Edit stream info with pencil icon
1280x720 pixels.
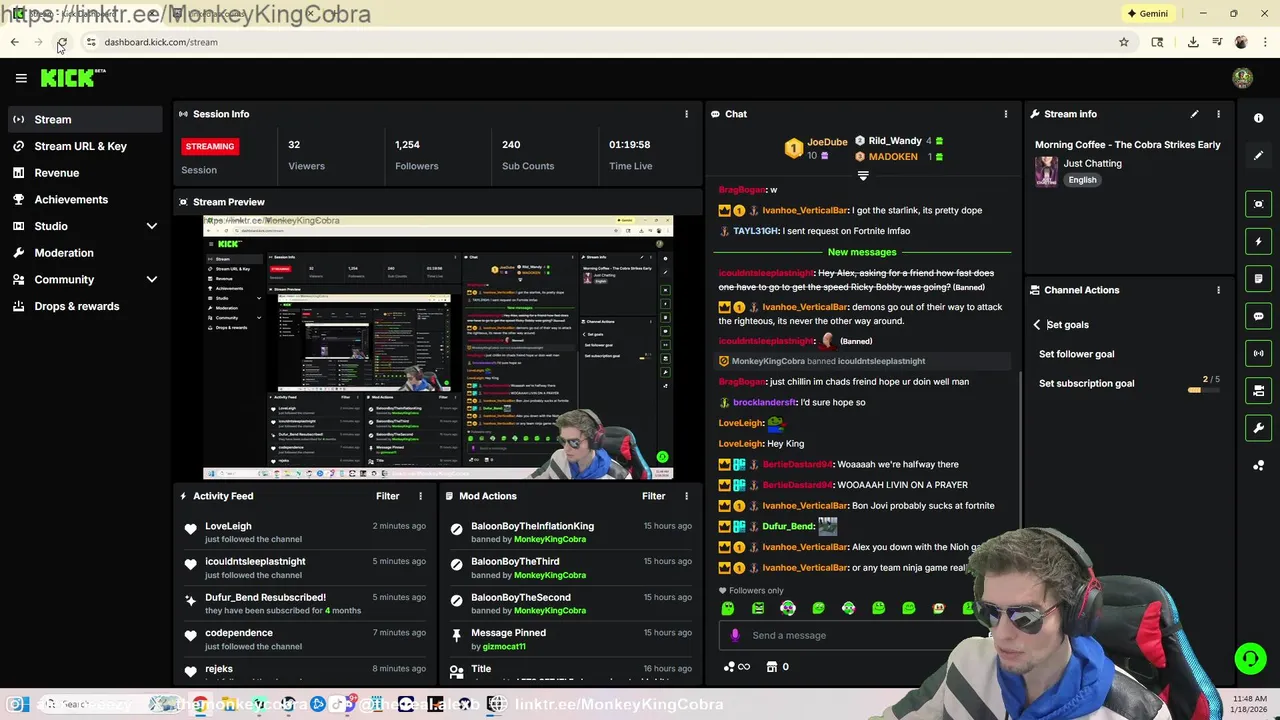[1194, 114]
